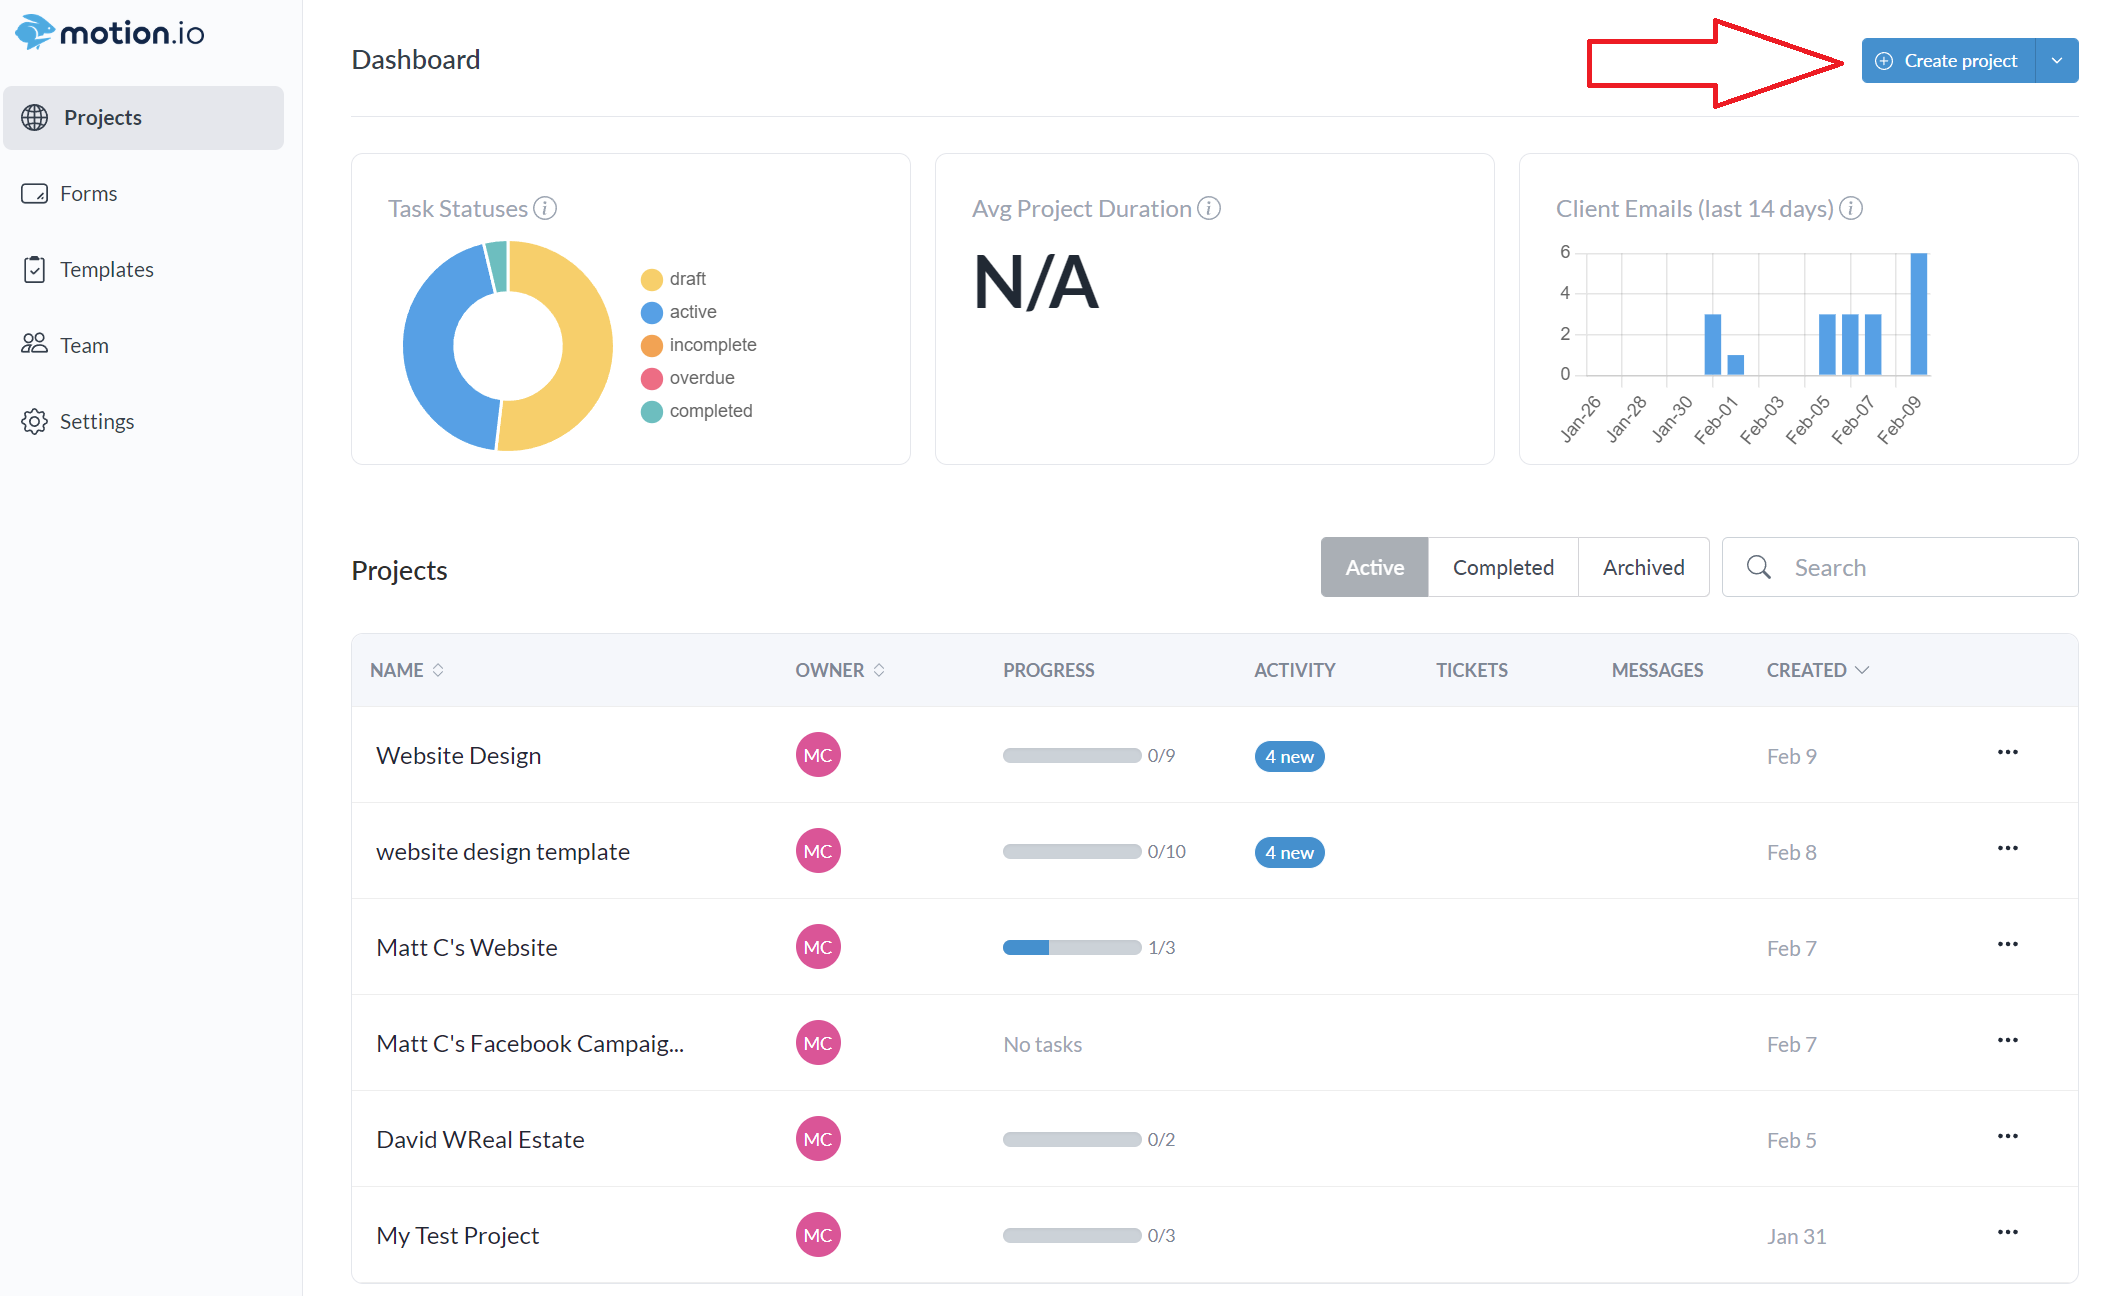
Task: Open Templates via clipboard icon
Action: (34, 270)
